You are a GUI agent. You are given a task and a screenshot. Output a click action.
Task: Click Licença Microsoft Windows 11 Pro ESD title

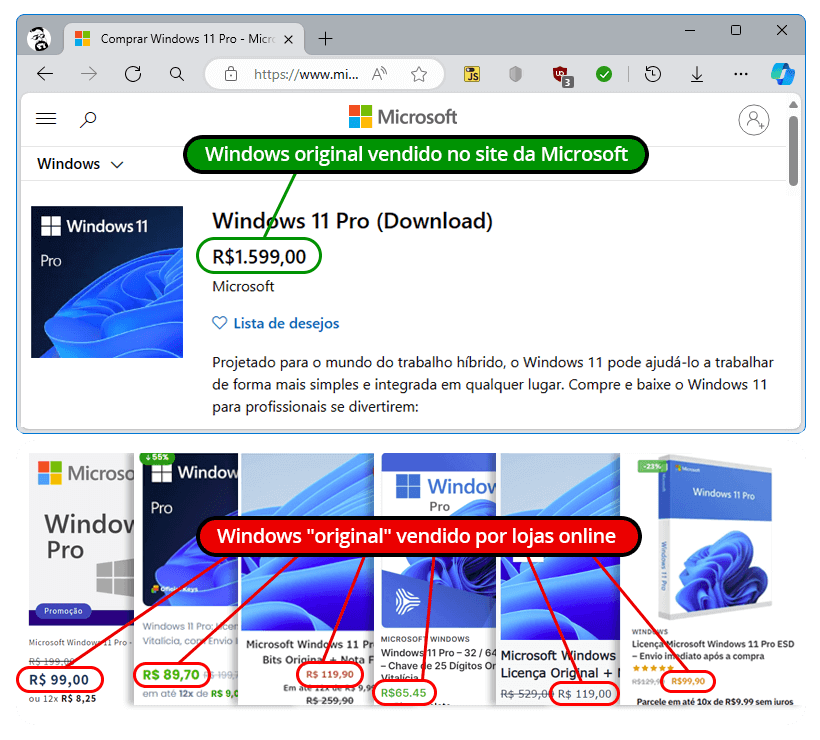coord(713,650)
